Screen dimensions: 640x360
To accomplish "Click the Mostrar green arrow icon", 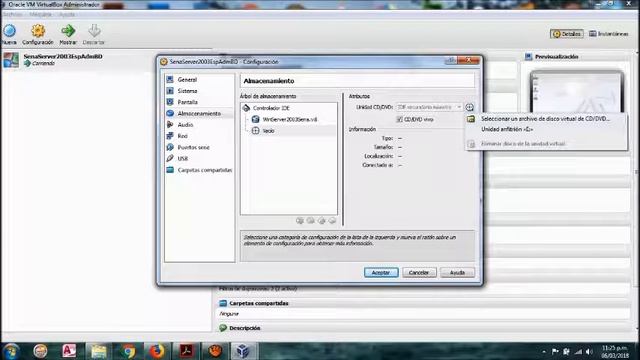I will click(x=68, y=31).
